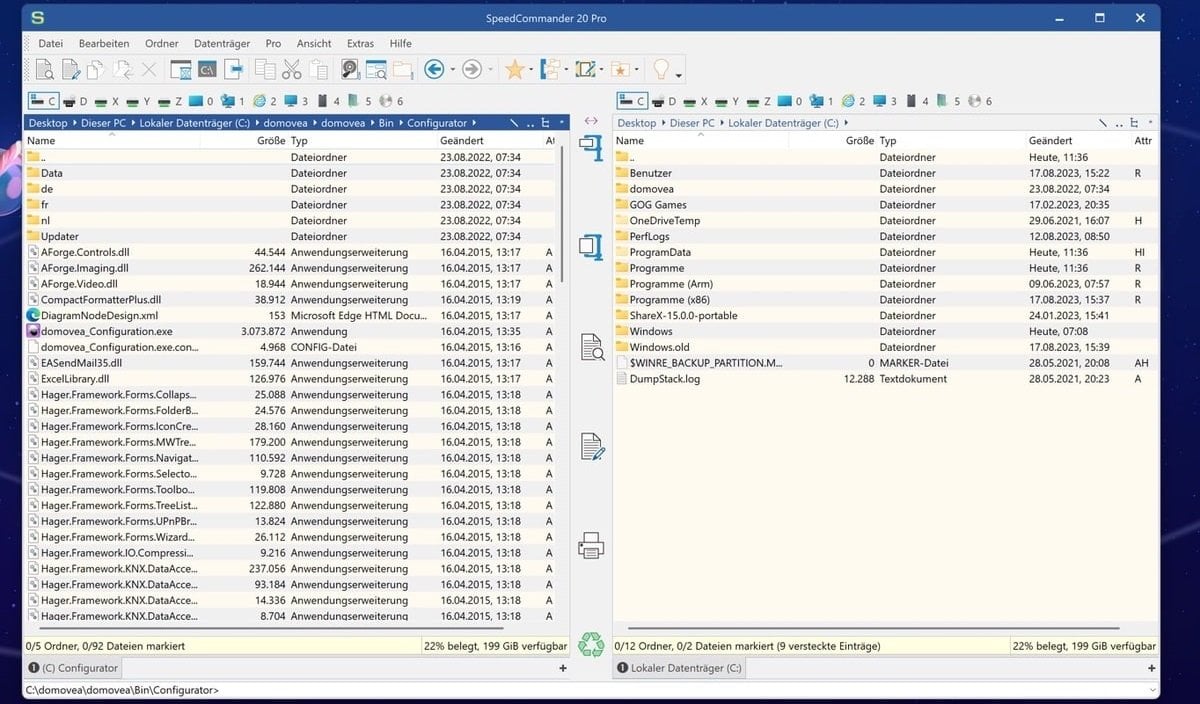Open the Ansicht menu
This screenshot has width=1200, height=704.
(x=314, y=44)
